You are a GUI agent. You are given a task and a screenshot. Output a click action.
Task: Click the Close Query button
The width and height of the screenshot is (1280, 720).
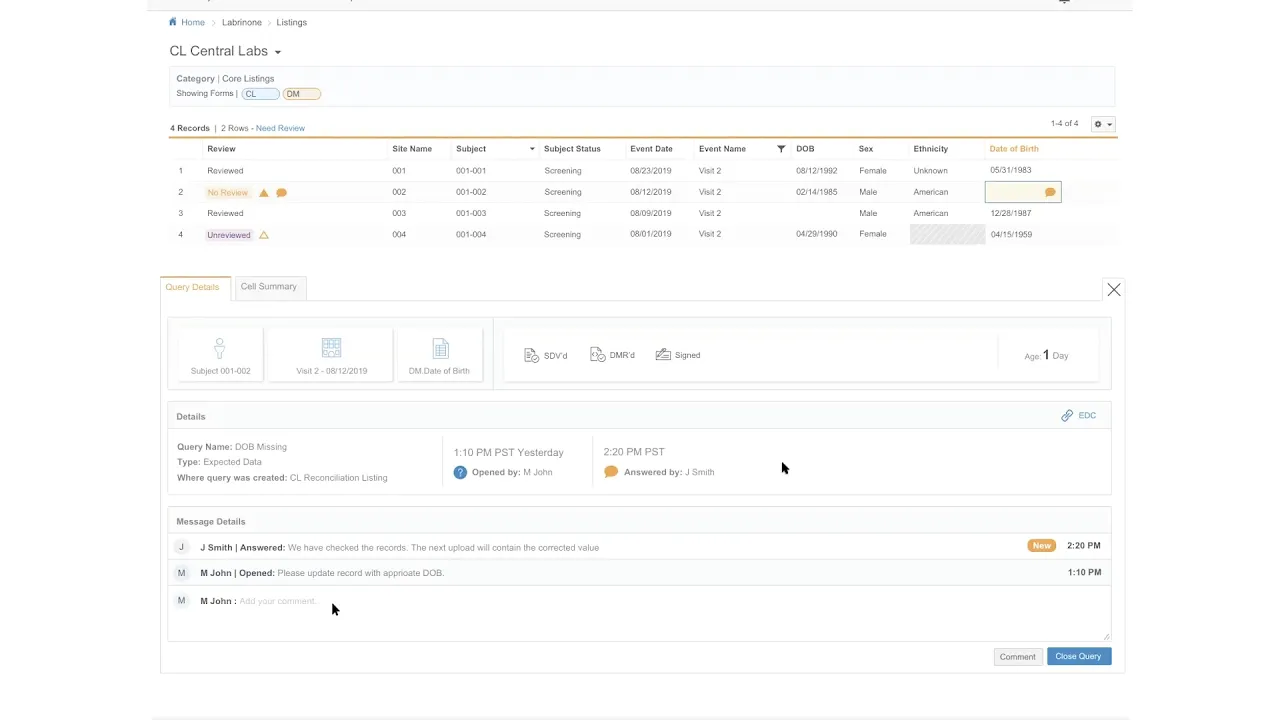pos(1078,657)
